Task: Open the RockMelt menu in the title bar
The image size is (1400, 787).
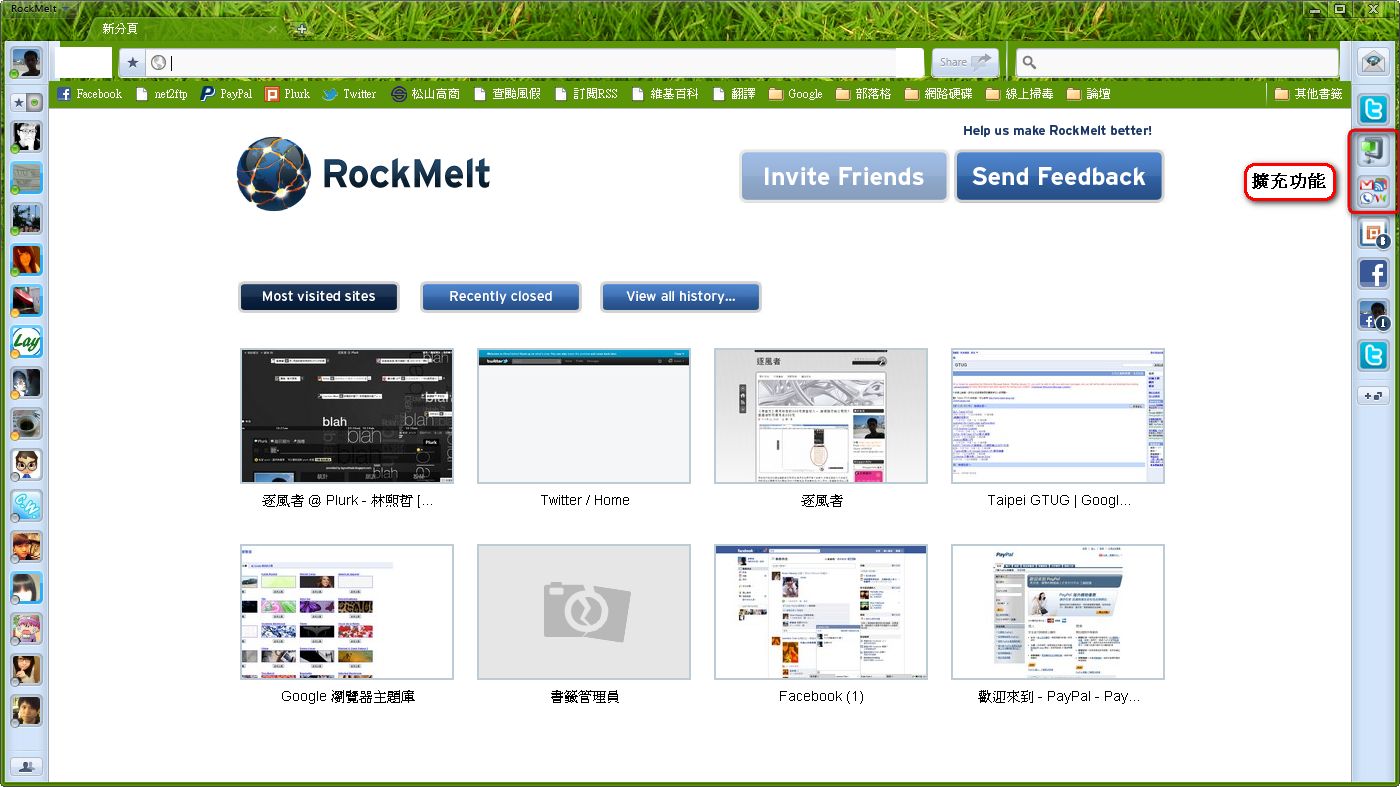Action: [40, 8]
